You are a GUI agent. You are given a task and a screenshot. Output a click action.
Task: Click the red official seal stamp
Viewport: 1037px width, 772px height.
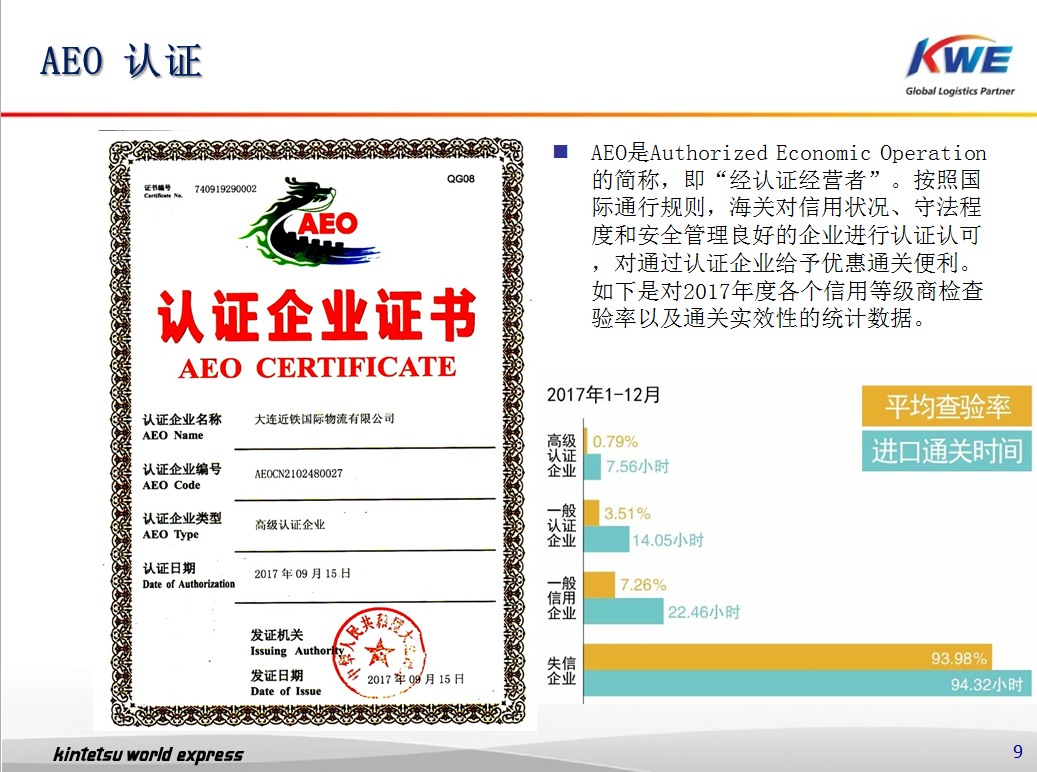click(379, 654)
